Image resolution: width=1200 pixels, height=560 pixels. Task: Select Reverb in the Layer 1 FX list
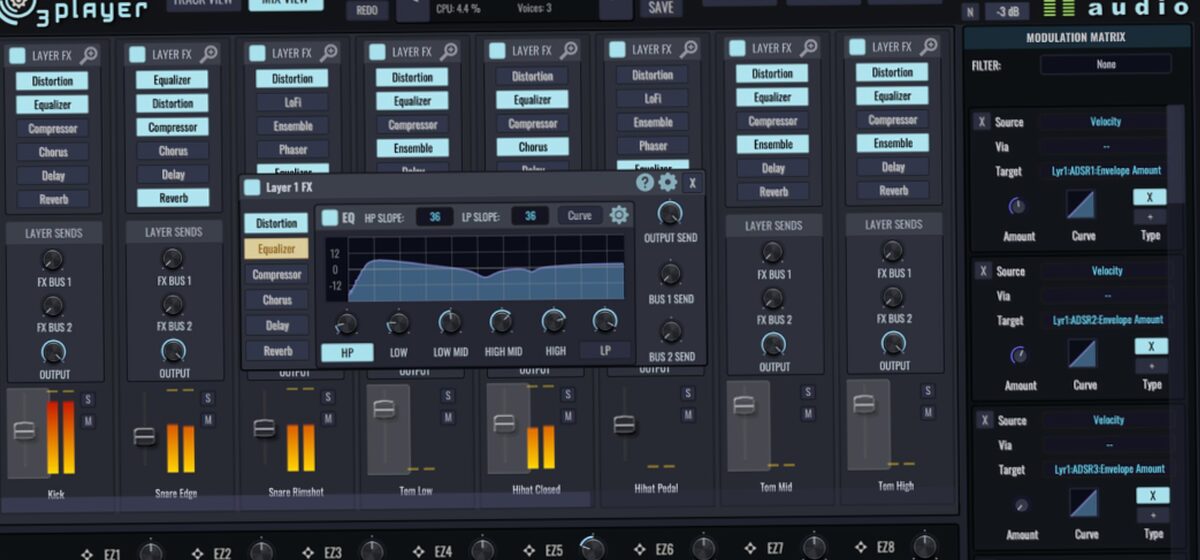coord(277,351)
